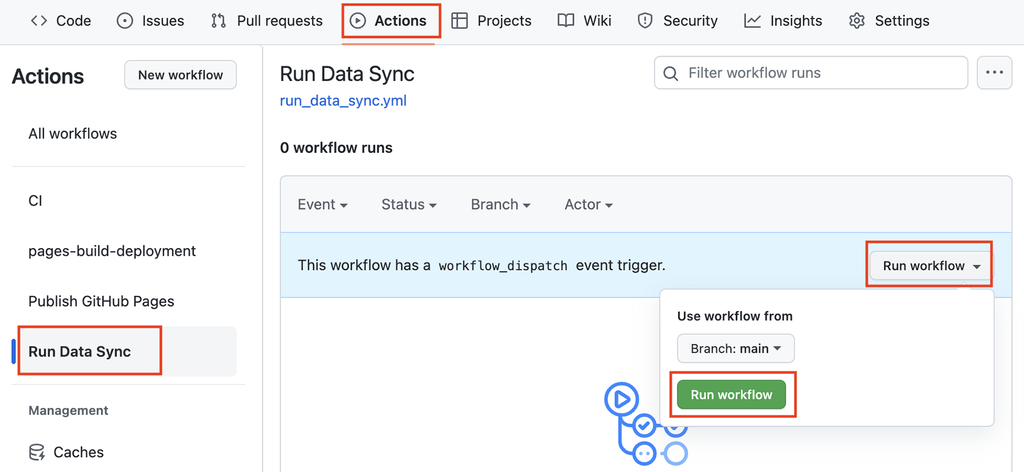Open the Issues tab

click(x=150, y=21)
